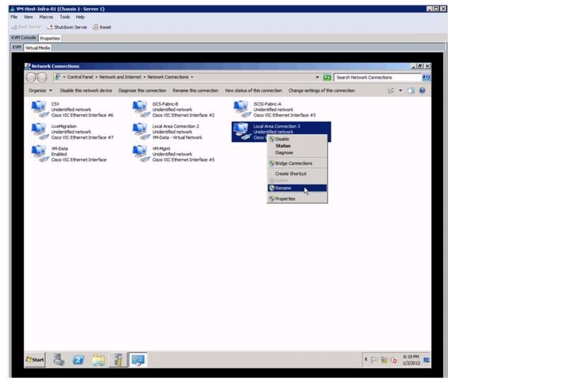Choose Bridge Connections in context menu
The width and height of the screenshot is (576, 384).
297,163
